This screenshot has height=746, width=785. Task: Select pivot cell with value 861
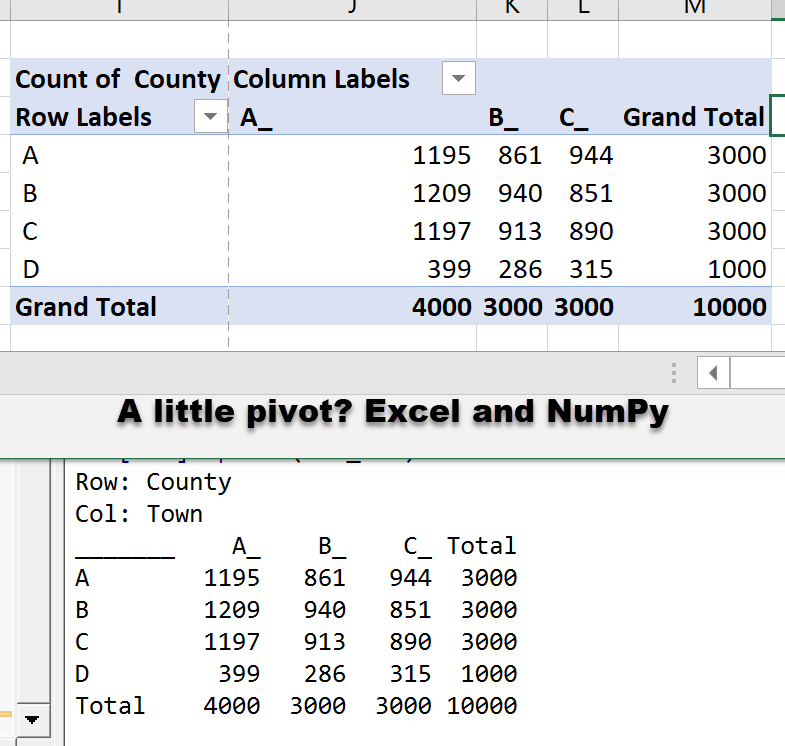tap(512, 155)
